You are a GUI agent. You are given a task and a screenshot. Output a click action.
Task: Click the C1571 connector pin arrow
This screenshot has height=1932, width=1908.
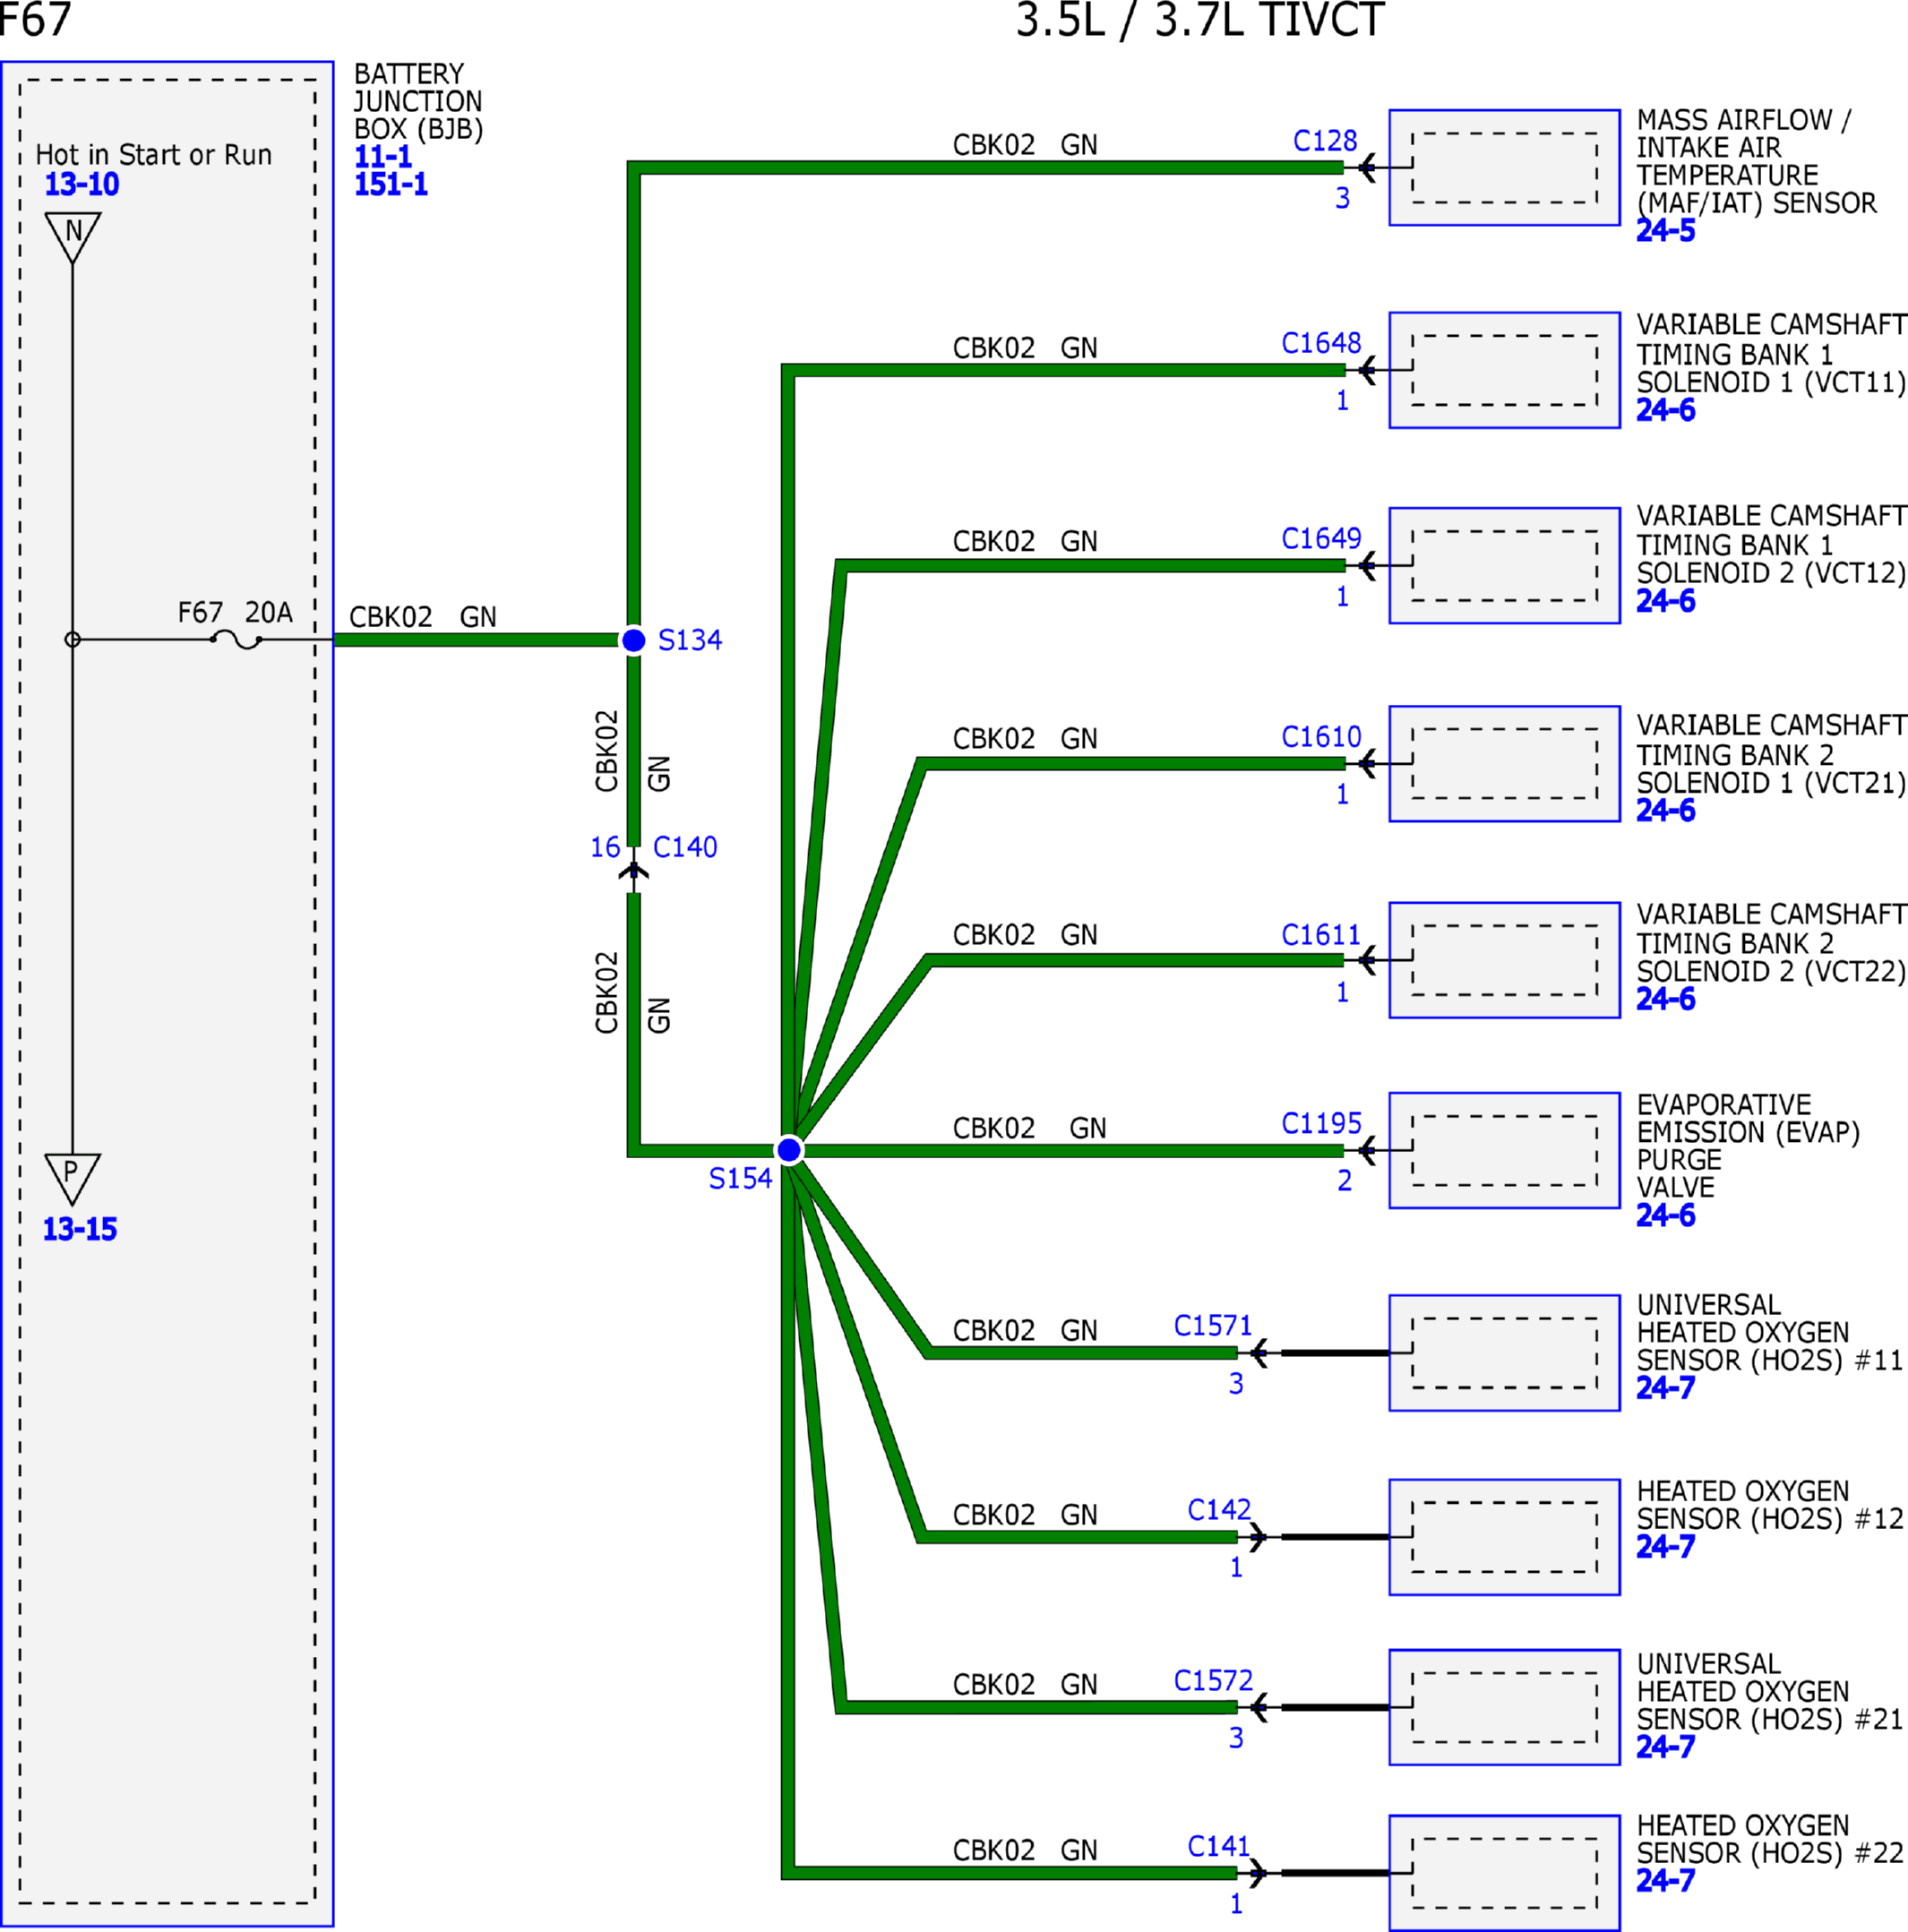[1259, 1353]
